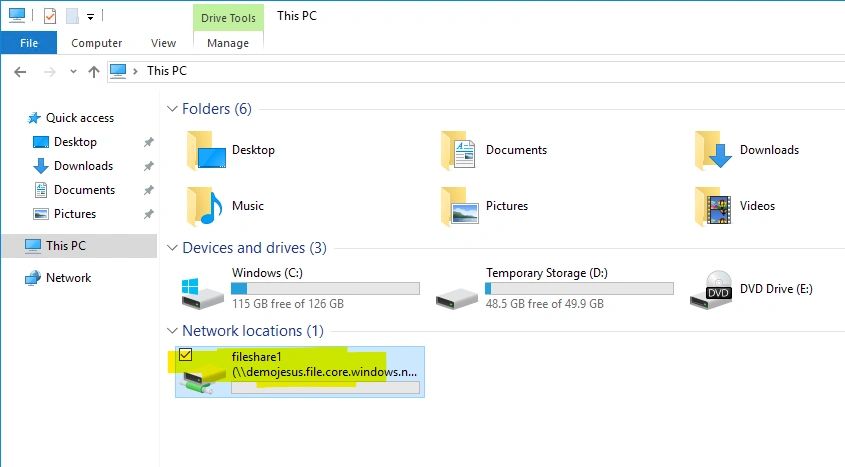This screenshot has height=467, width=845.
Task: Switch to the View ribbon tab
Action: pos(163,43)
